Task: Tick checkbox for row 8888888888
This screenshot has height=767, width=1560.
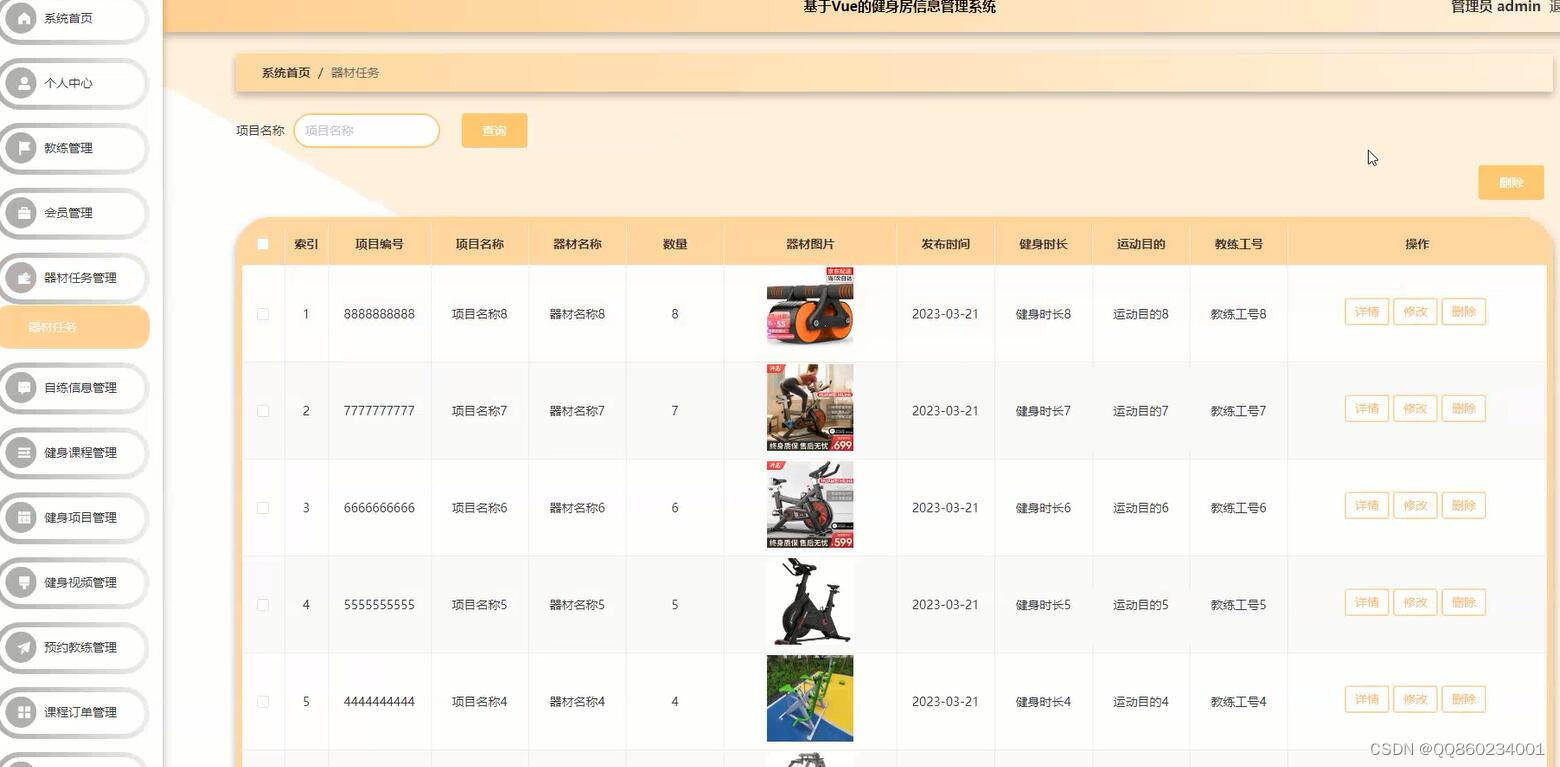Action: point(263,314)
